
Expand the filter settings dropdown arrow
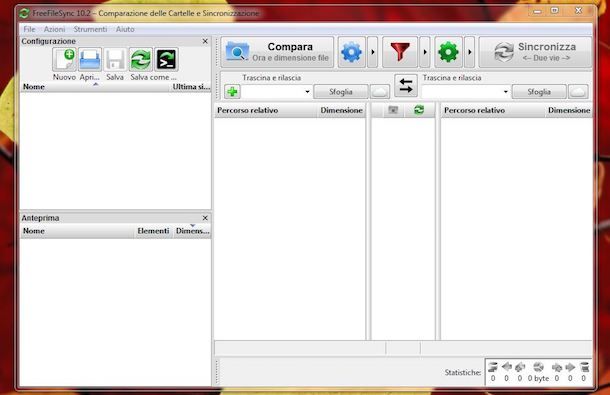pyautogui.click(x=425, y=52)
